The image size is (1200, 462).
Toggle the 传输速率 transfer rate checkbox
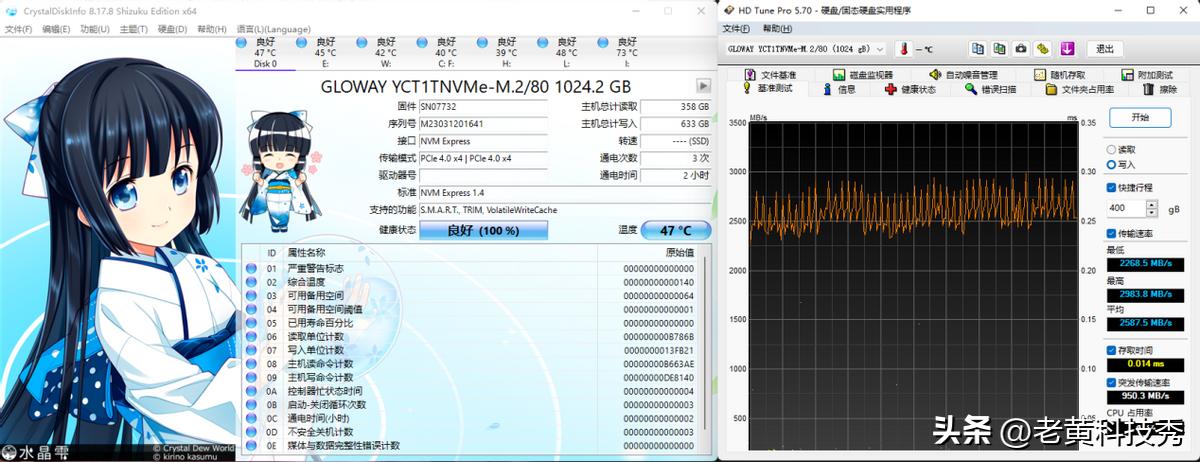coord(1111,233)
